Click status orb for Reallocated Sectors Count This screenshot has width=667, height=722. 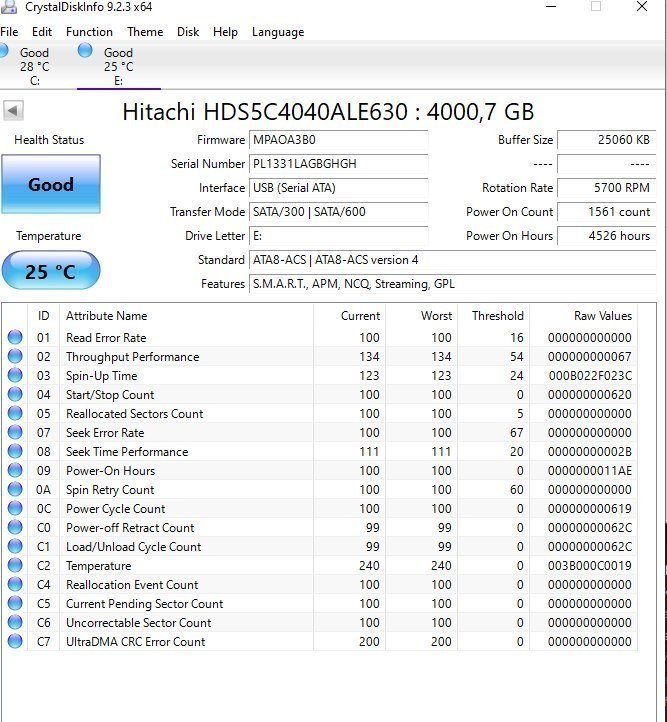click(15, 413)
